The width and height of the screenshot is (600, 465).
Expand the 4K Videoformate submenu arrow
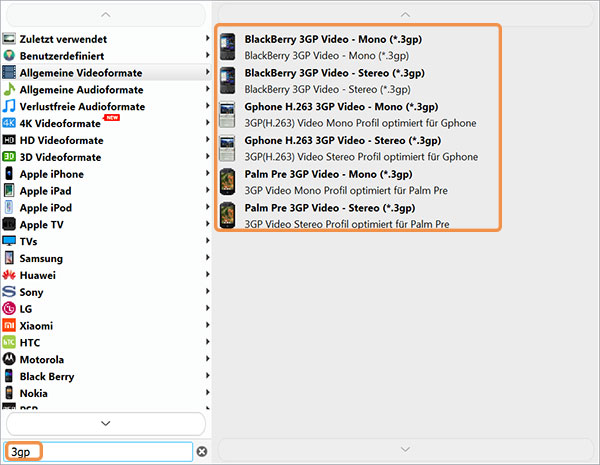pos(207,122)
